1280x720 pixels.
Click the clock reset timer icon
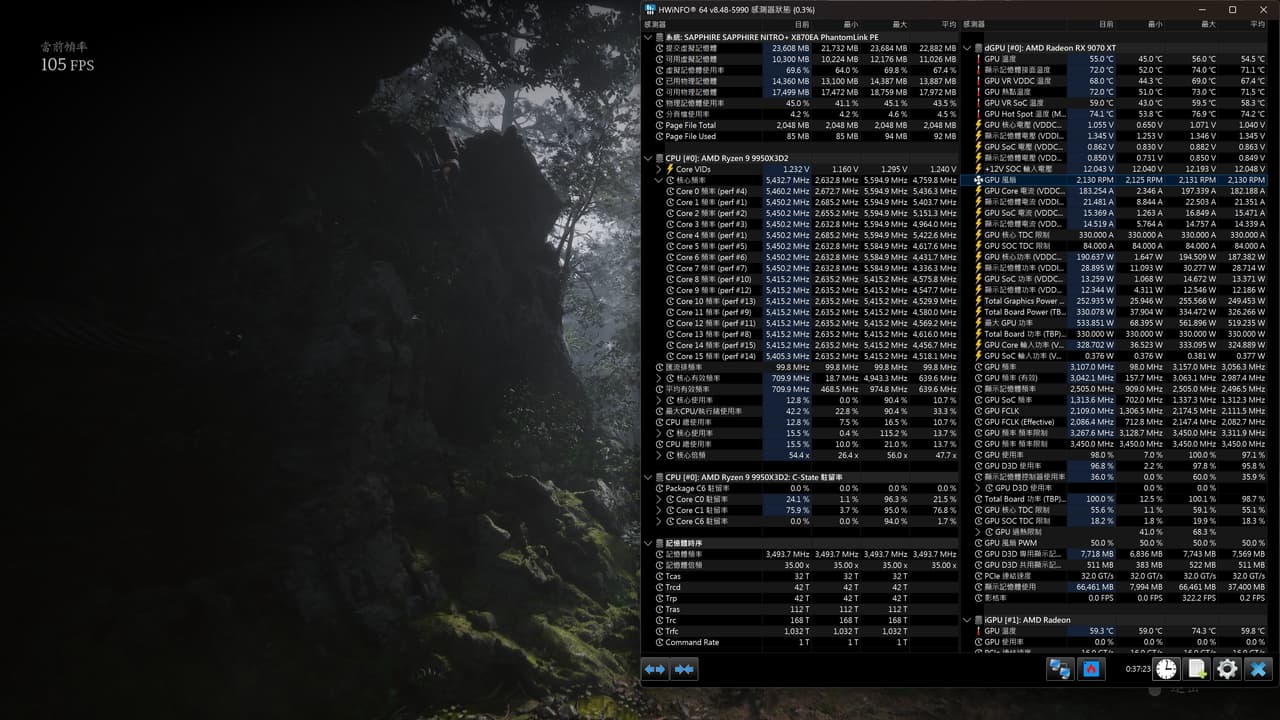tap(1166, 669)
